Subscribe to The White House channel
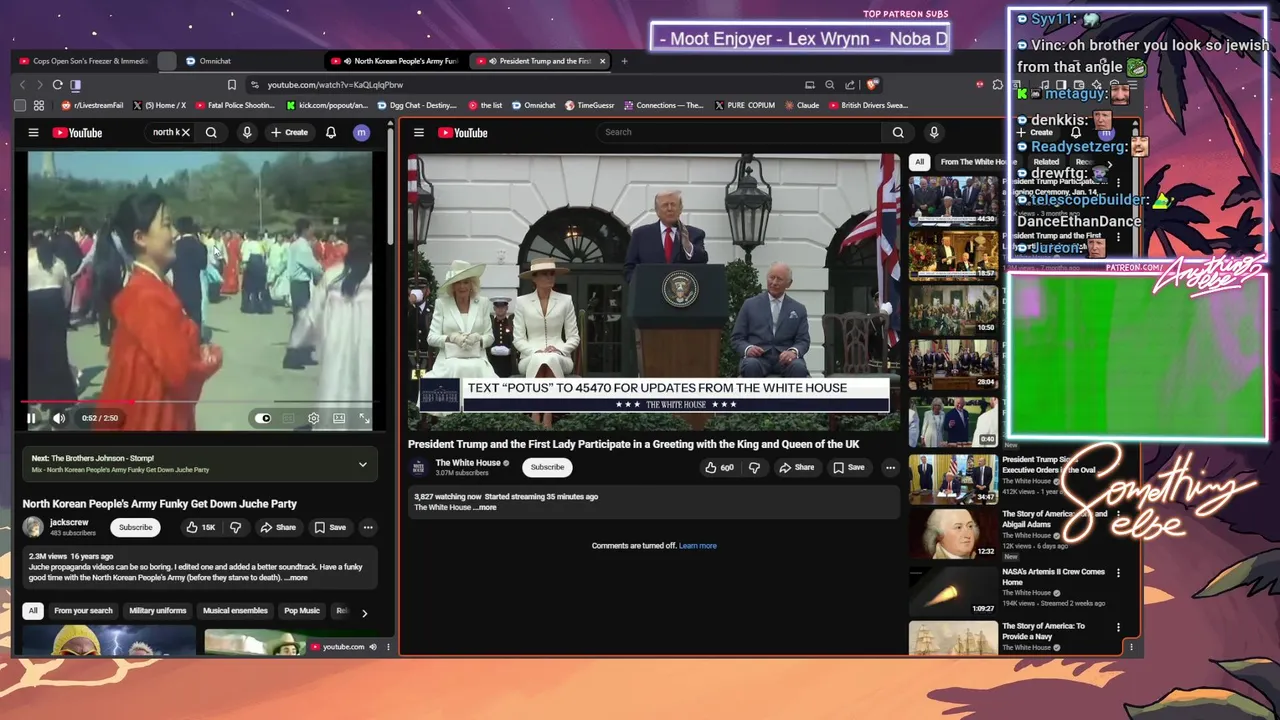 (x=547, y=467)
